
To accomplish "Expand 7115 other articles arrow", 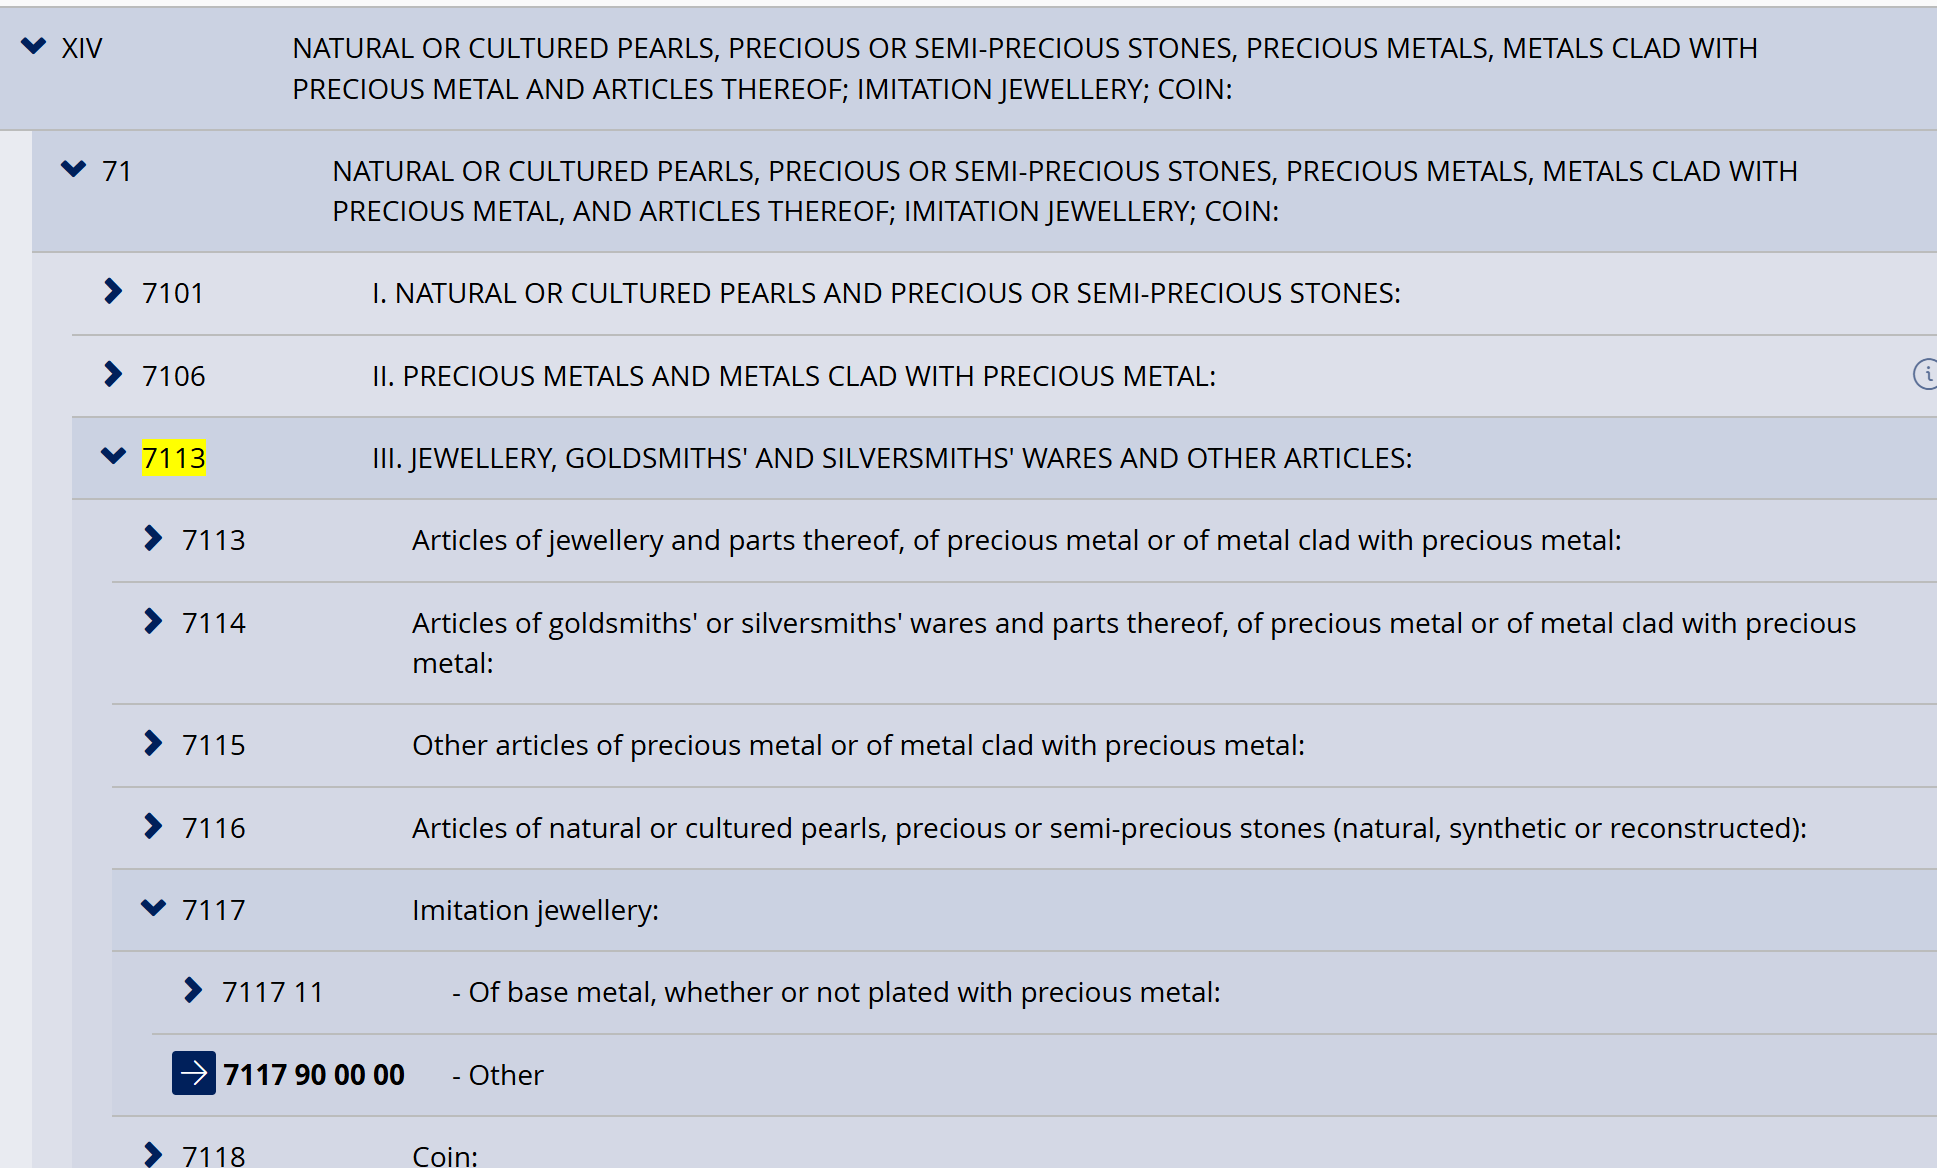I will [x=153, y=743].
